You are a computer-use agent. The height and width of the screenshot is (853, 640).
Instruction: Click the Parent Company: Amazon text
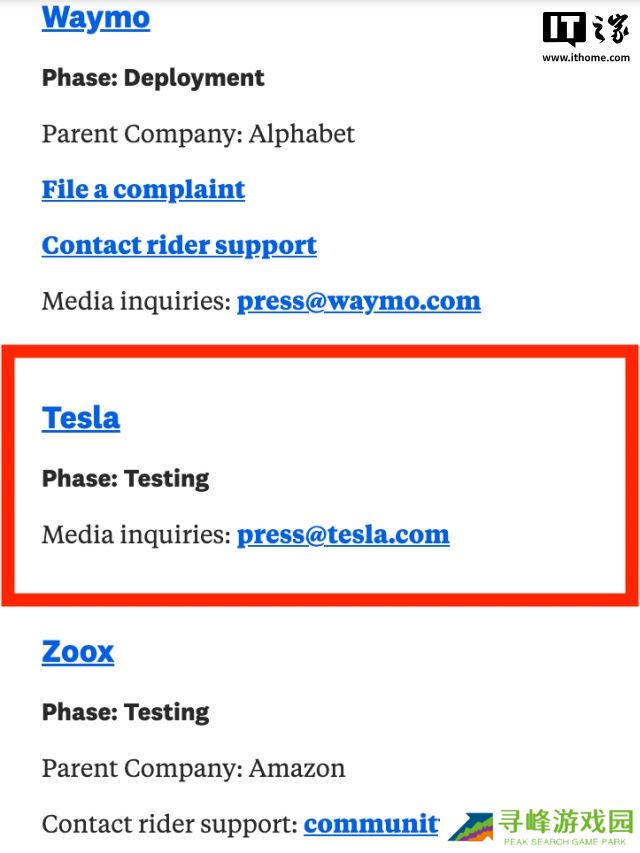tap(193, 769)
